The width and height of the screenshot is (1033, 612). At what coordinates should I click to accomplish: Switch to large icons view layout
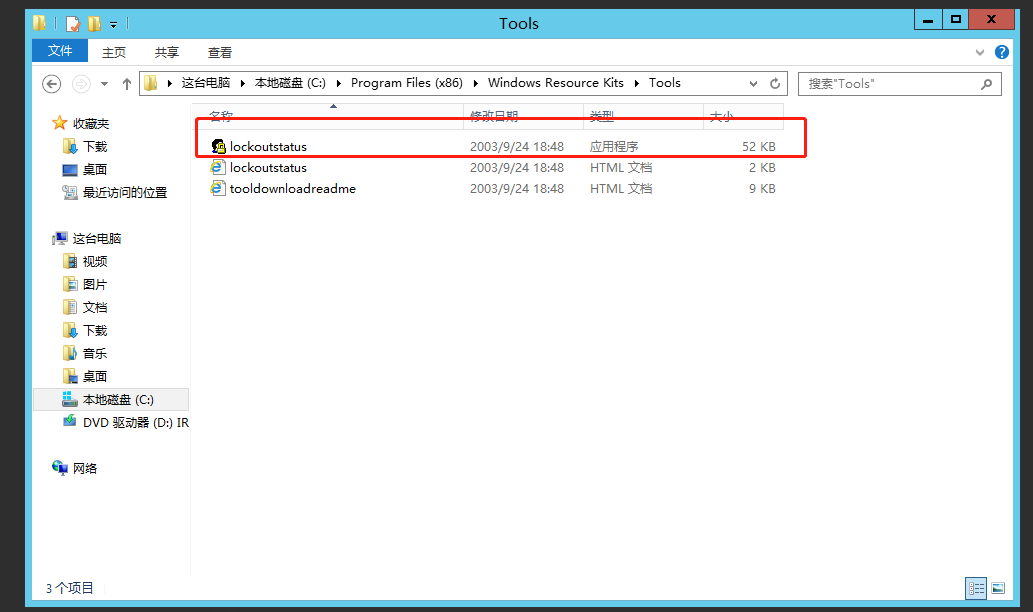(x=998, y=588)
